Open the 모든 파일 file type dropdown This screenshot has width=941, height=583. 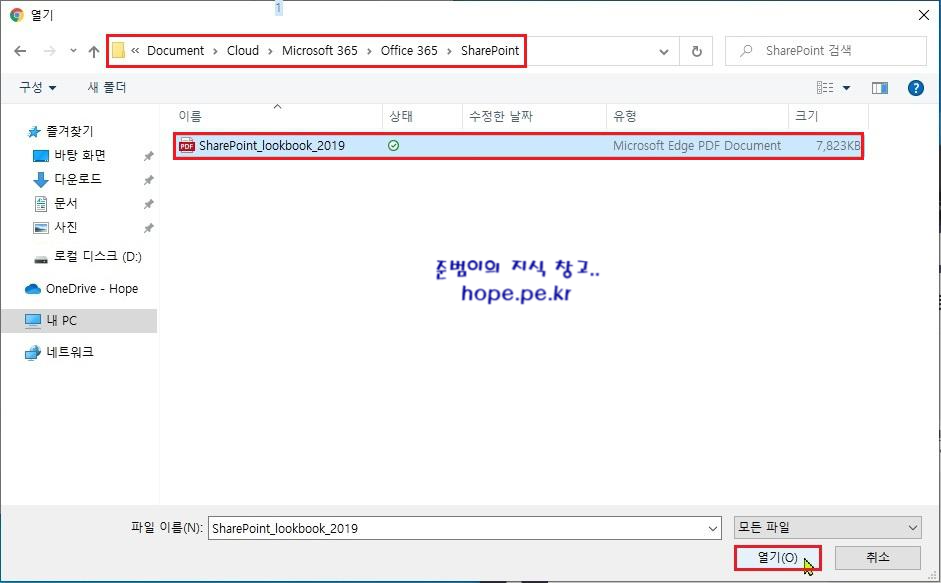[x=828, y=528]
